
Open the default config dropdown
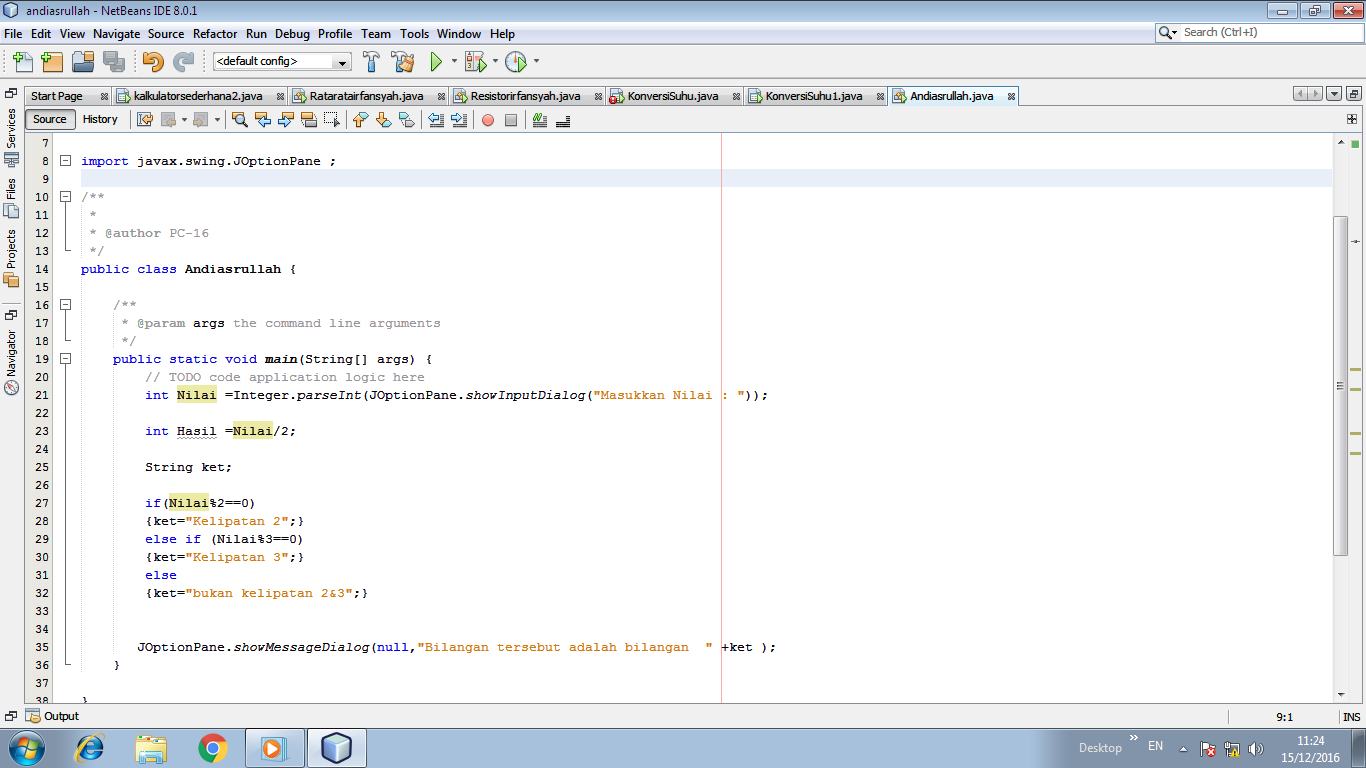(x=282, y=62)
